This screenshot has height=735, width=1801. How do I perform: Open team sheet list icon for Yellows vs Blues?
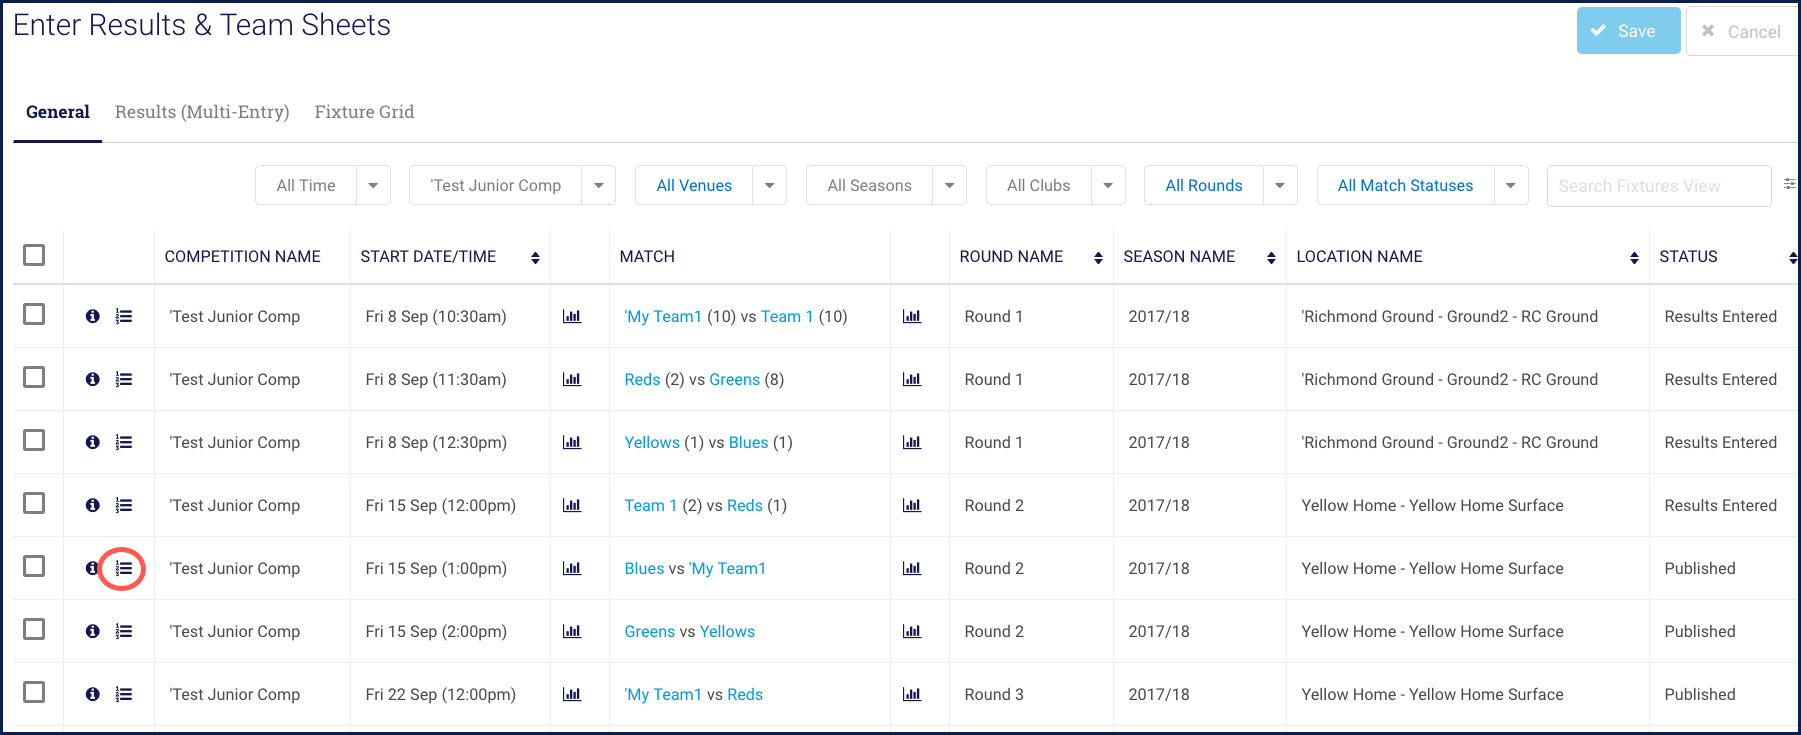click(x=124, y=442)
